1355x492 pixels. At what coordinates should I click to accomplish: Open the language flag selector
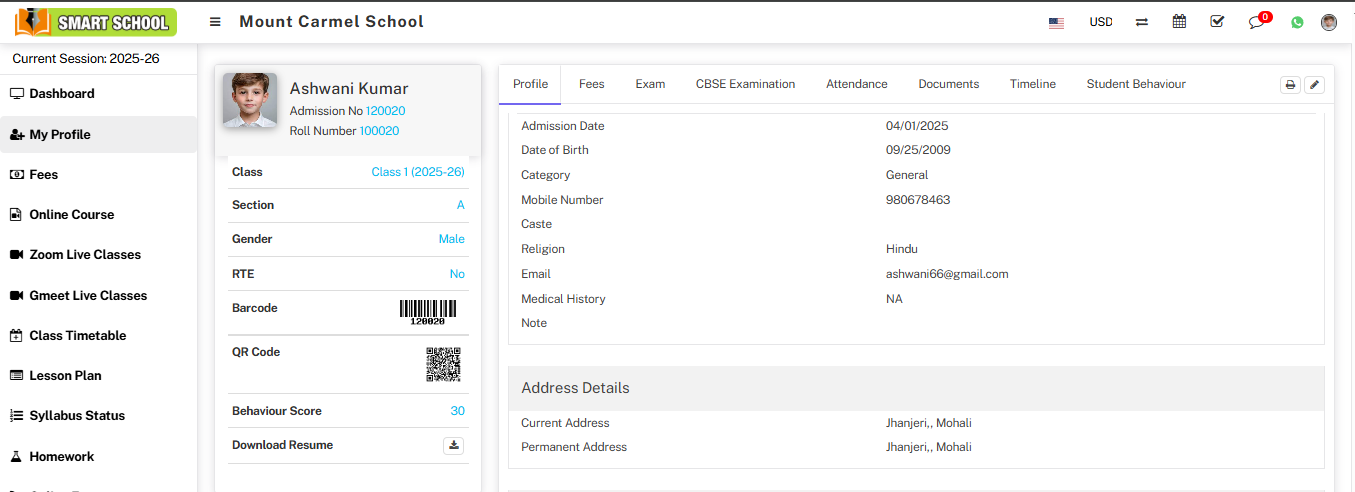1056,22
